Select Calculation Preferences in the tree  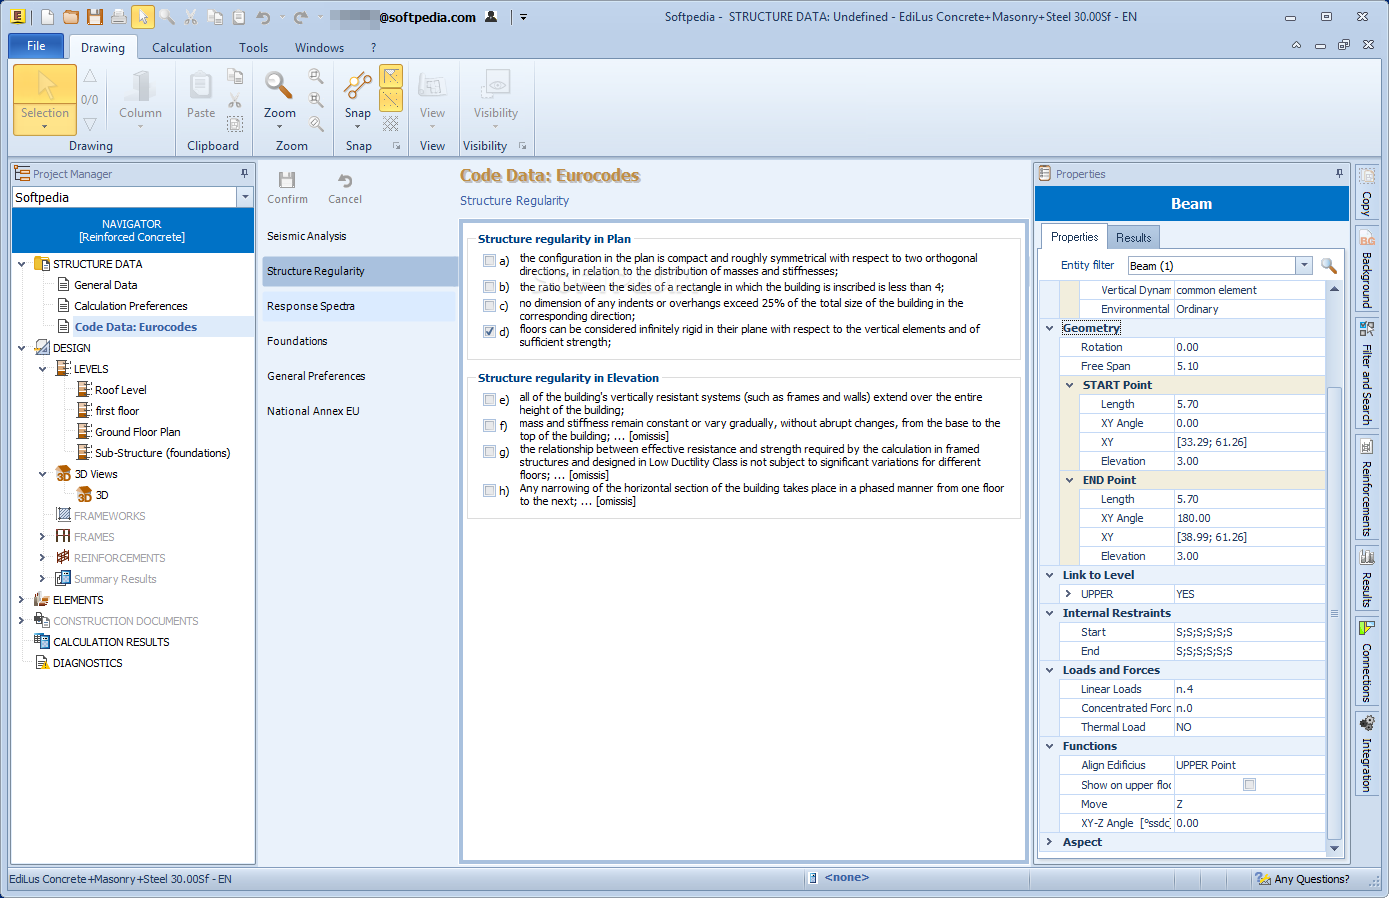130,306
